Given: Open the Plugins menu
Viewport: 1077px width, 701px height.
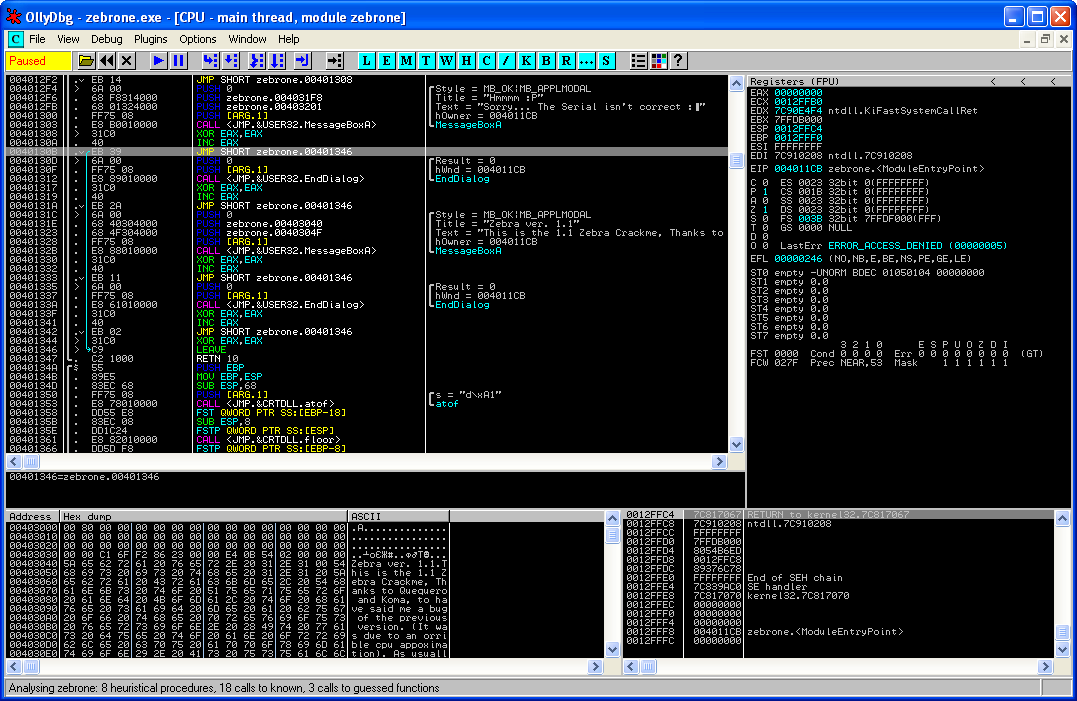Looking at the screenshot, I should [150, 39].
